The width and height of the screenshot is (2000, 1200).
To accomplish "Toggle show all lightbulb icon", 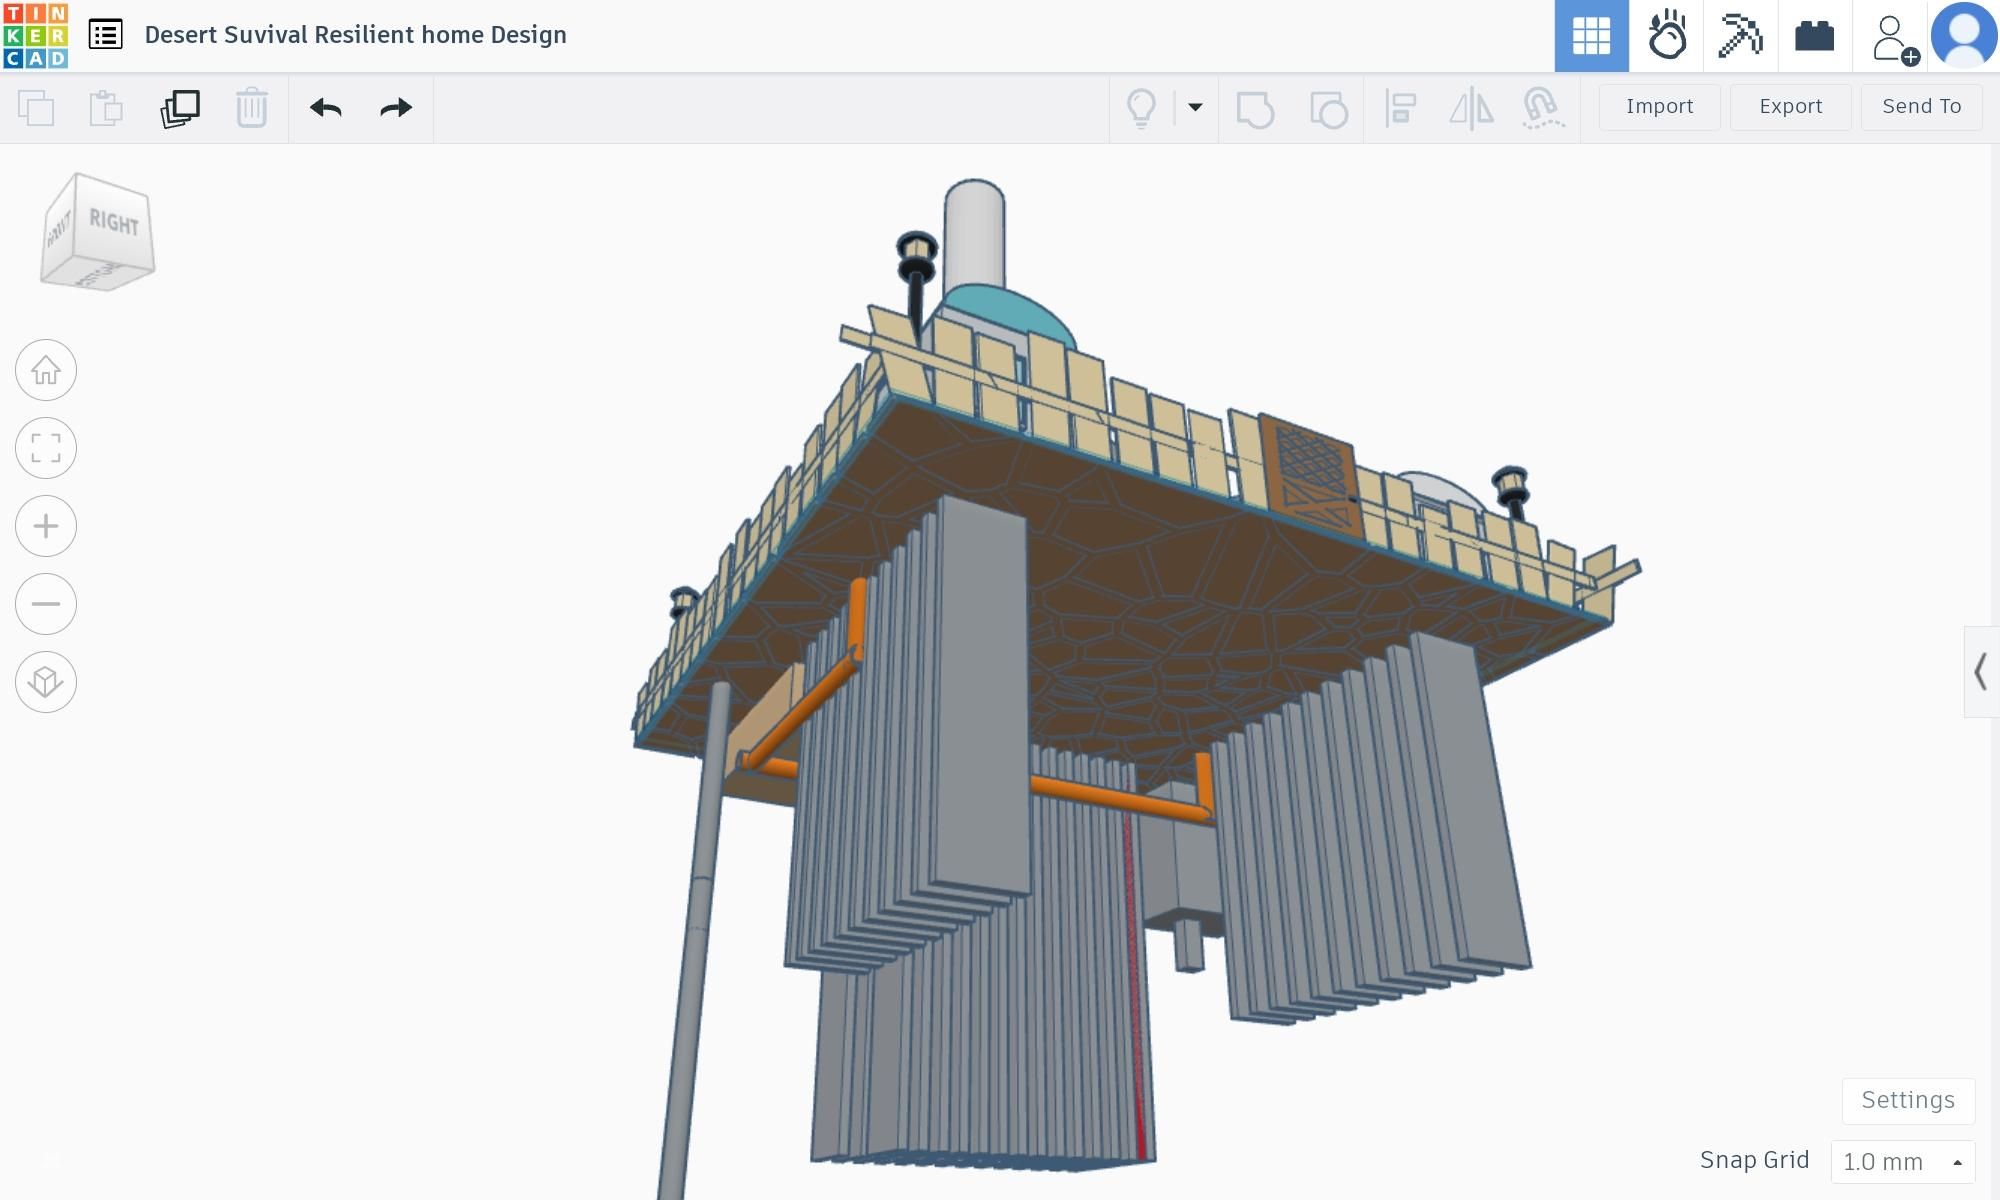I will (1141, 108).
